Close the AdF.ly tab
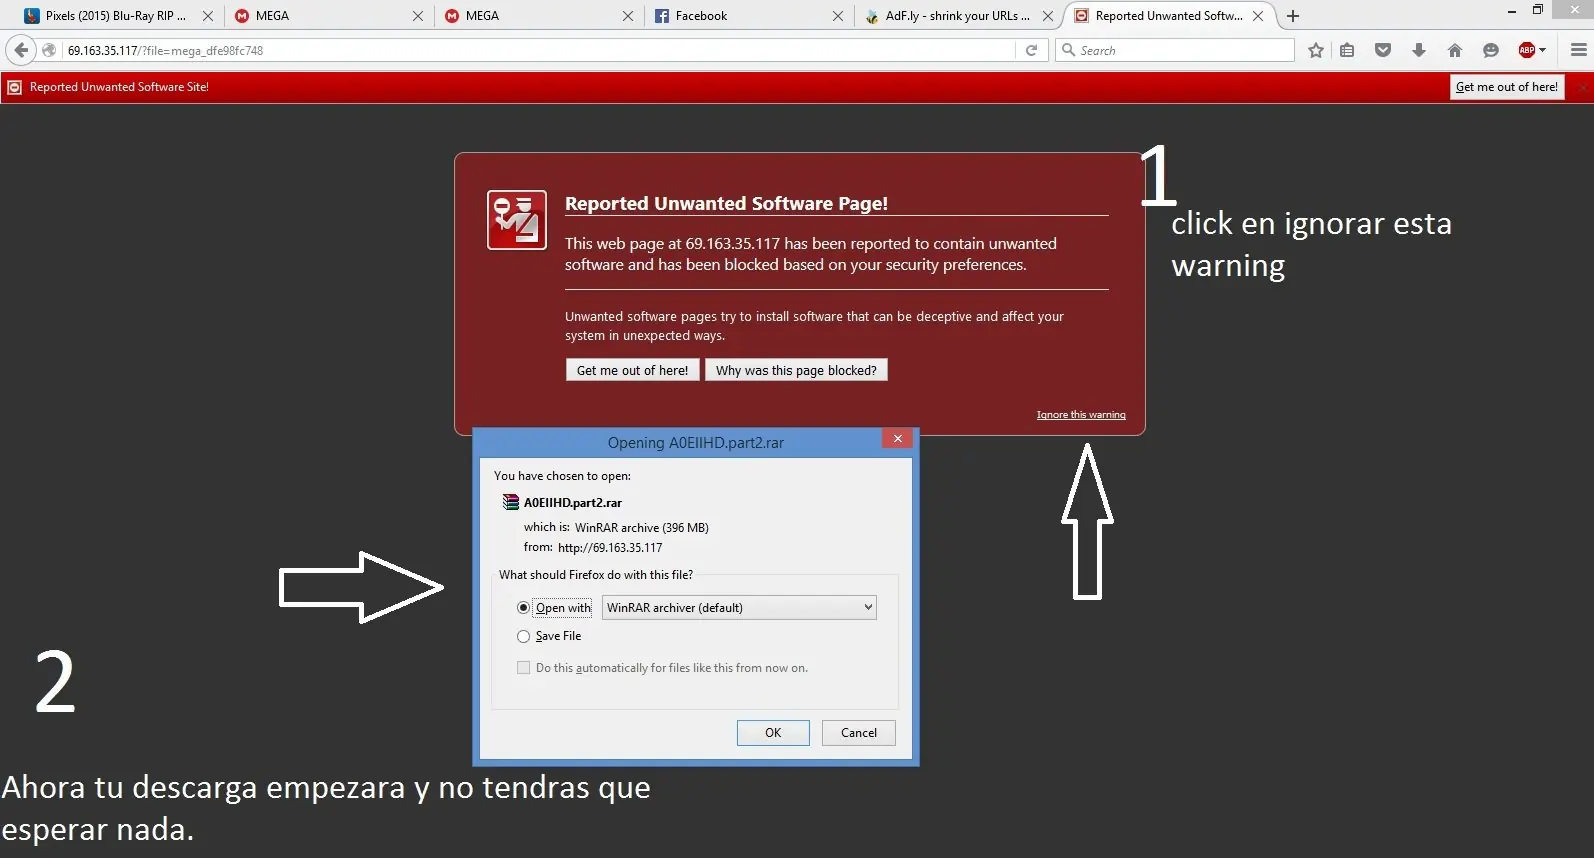Screen dimensions: 1594x858 [x=1048, y=16]
